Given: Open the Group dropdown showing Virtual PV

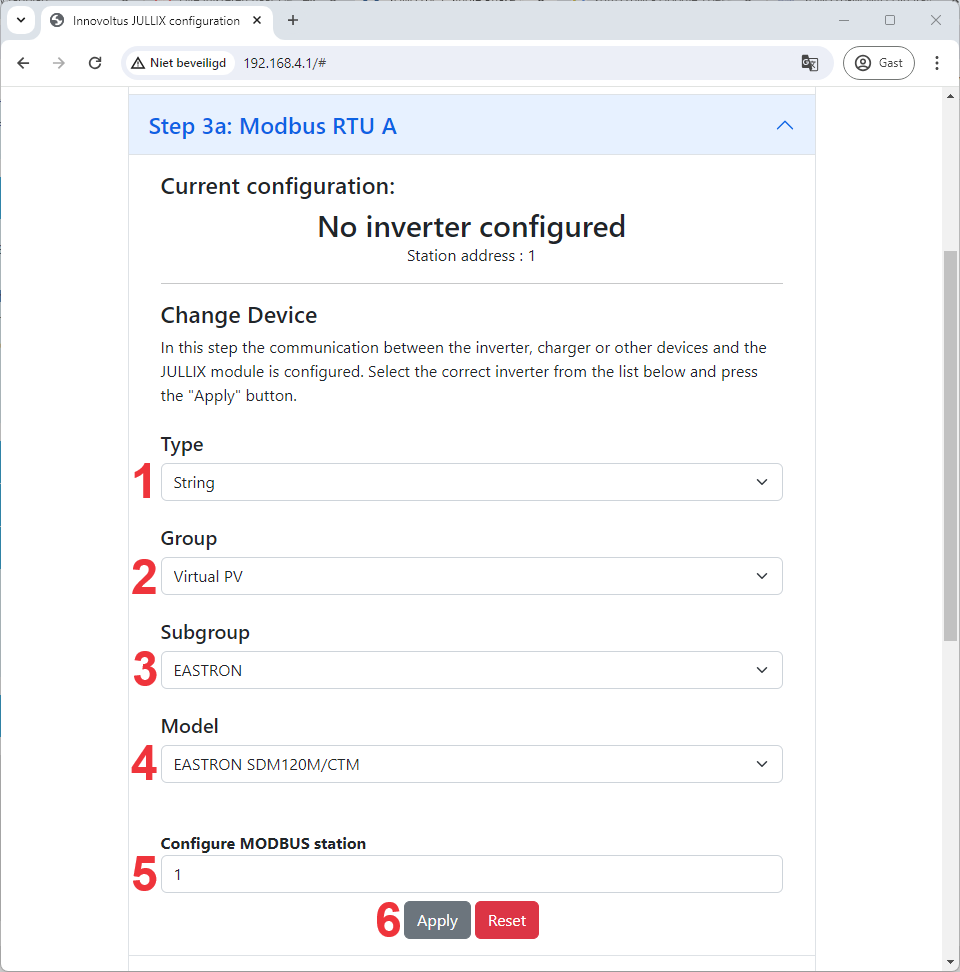Looking at the screenshot, I should tap(471, 576).
